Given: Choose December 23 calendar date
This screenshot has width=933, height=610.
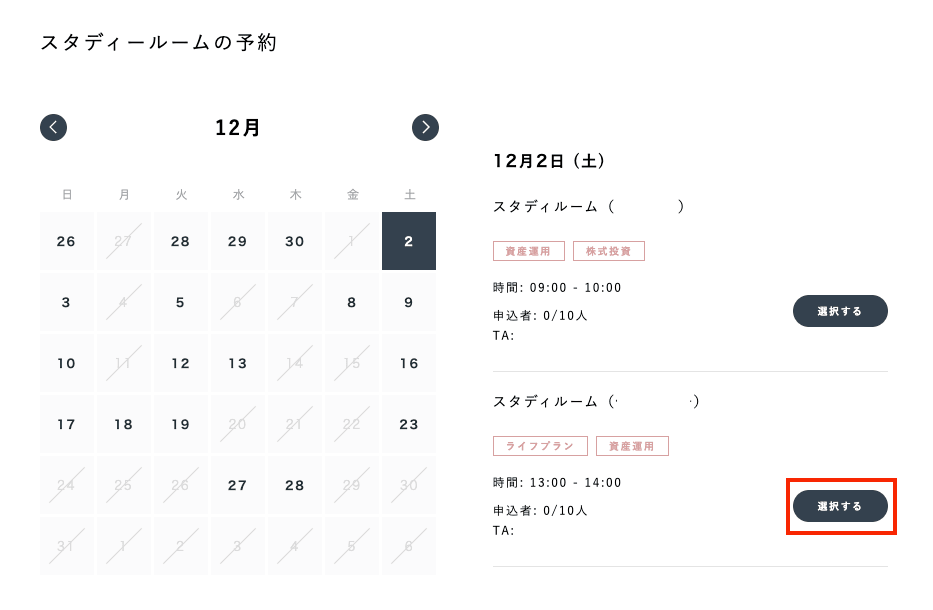Looking at the screenshot, I should coord(409,424).
